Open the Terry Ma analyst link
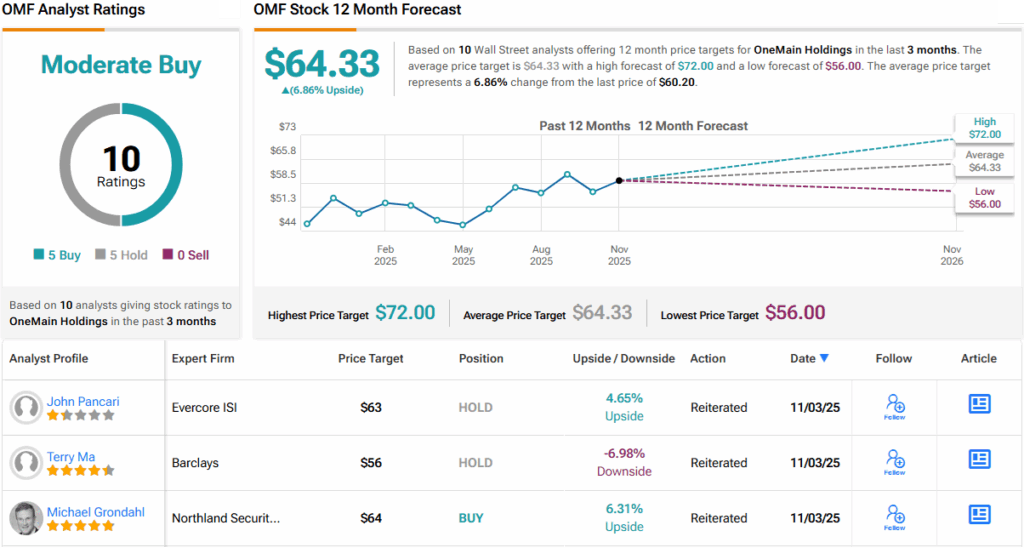Screen dimensions: 1024x548 point(71,457)
